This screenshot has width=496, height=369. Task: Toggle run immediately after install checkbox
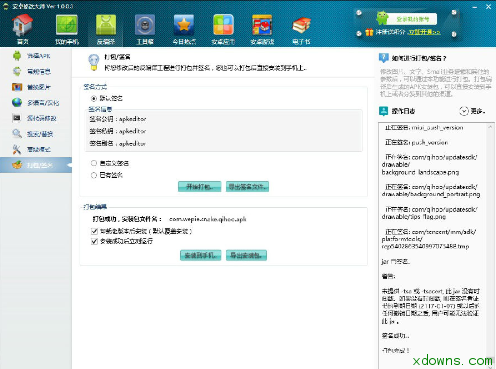tap(94, 241)
